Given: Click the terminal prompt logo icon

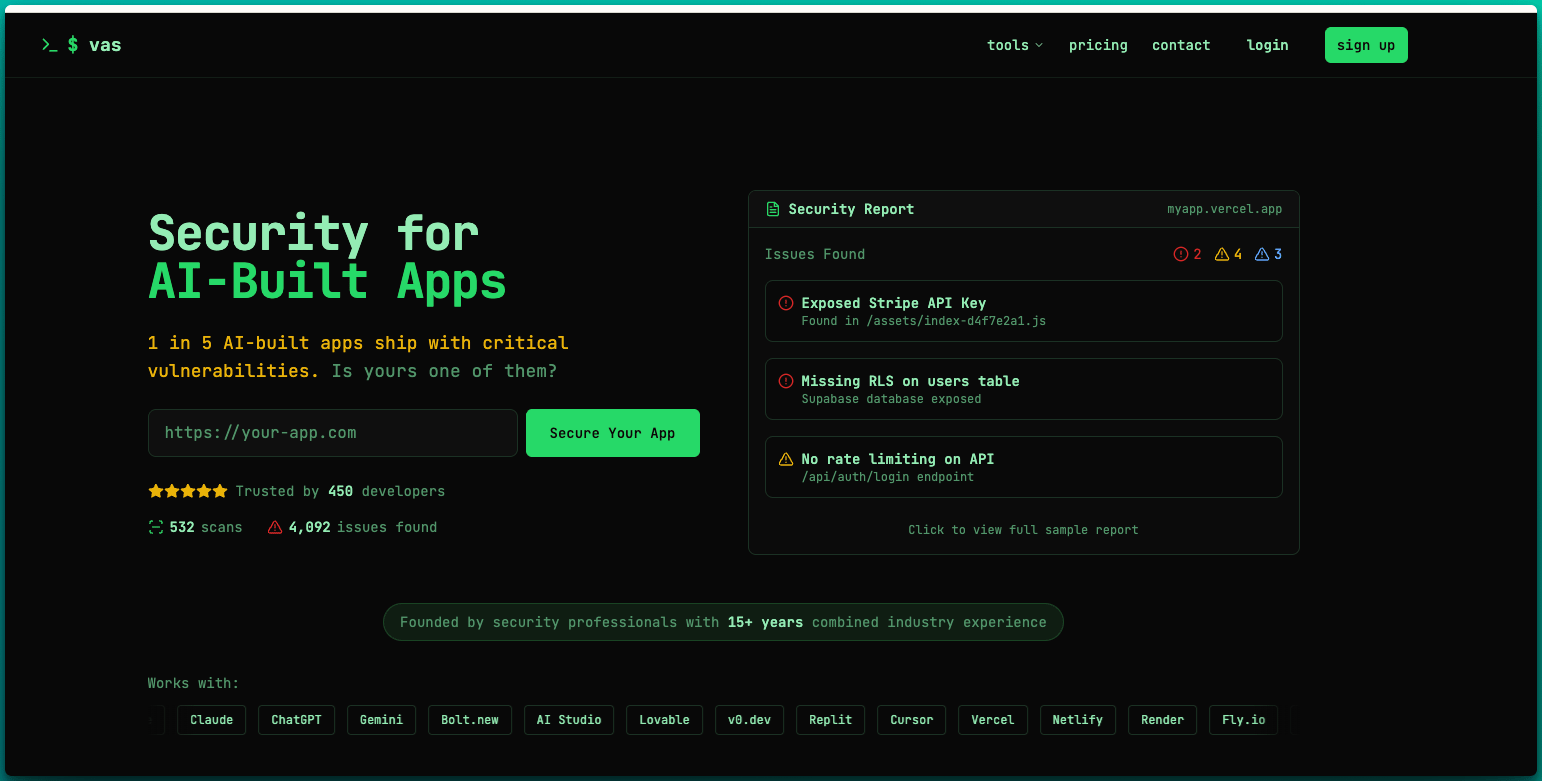Looking at the screenshot, I should (49, 45).
